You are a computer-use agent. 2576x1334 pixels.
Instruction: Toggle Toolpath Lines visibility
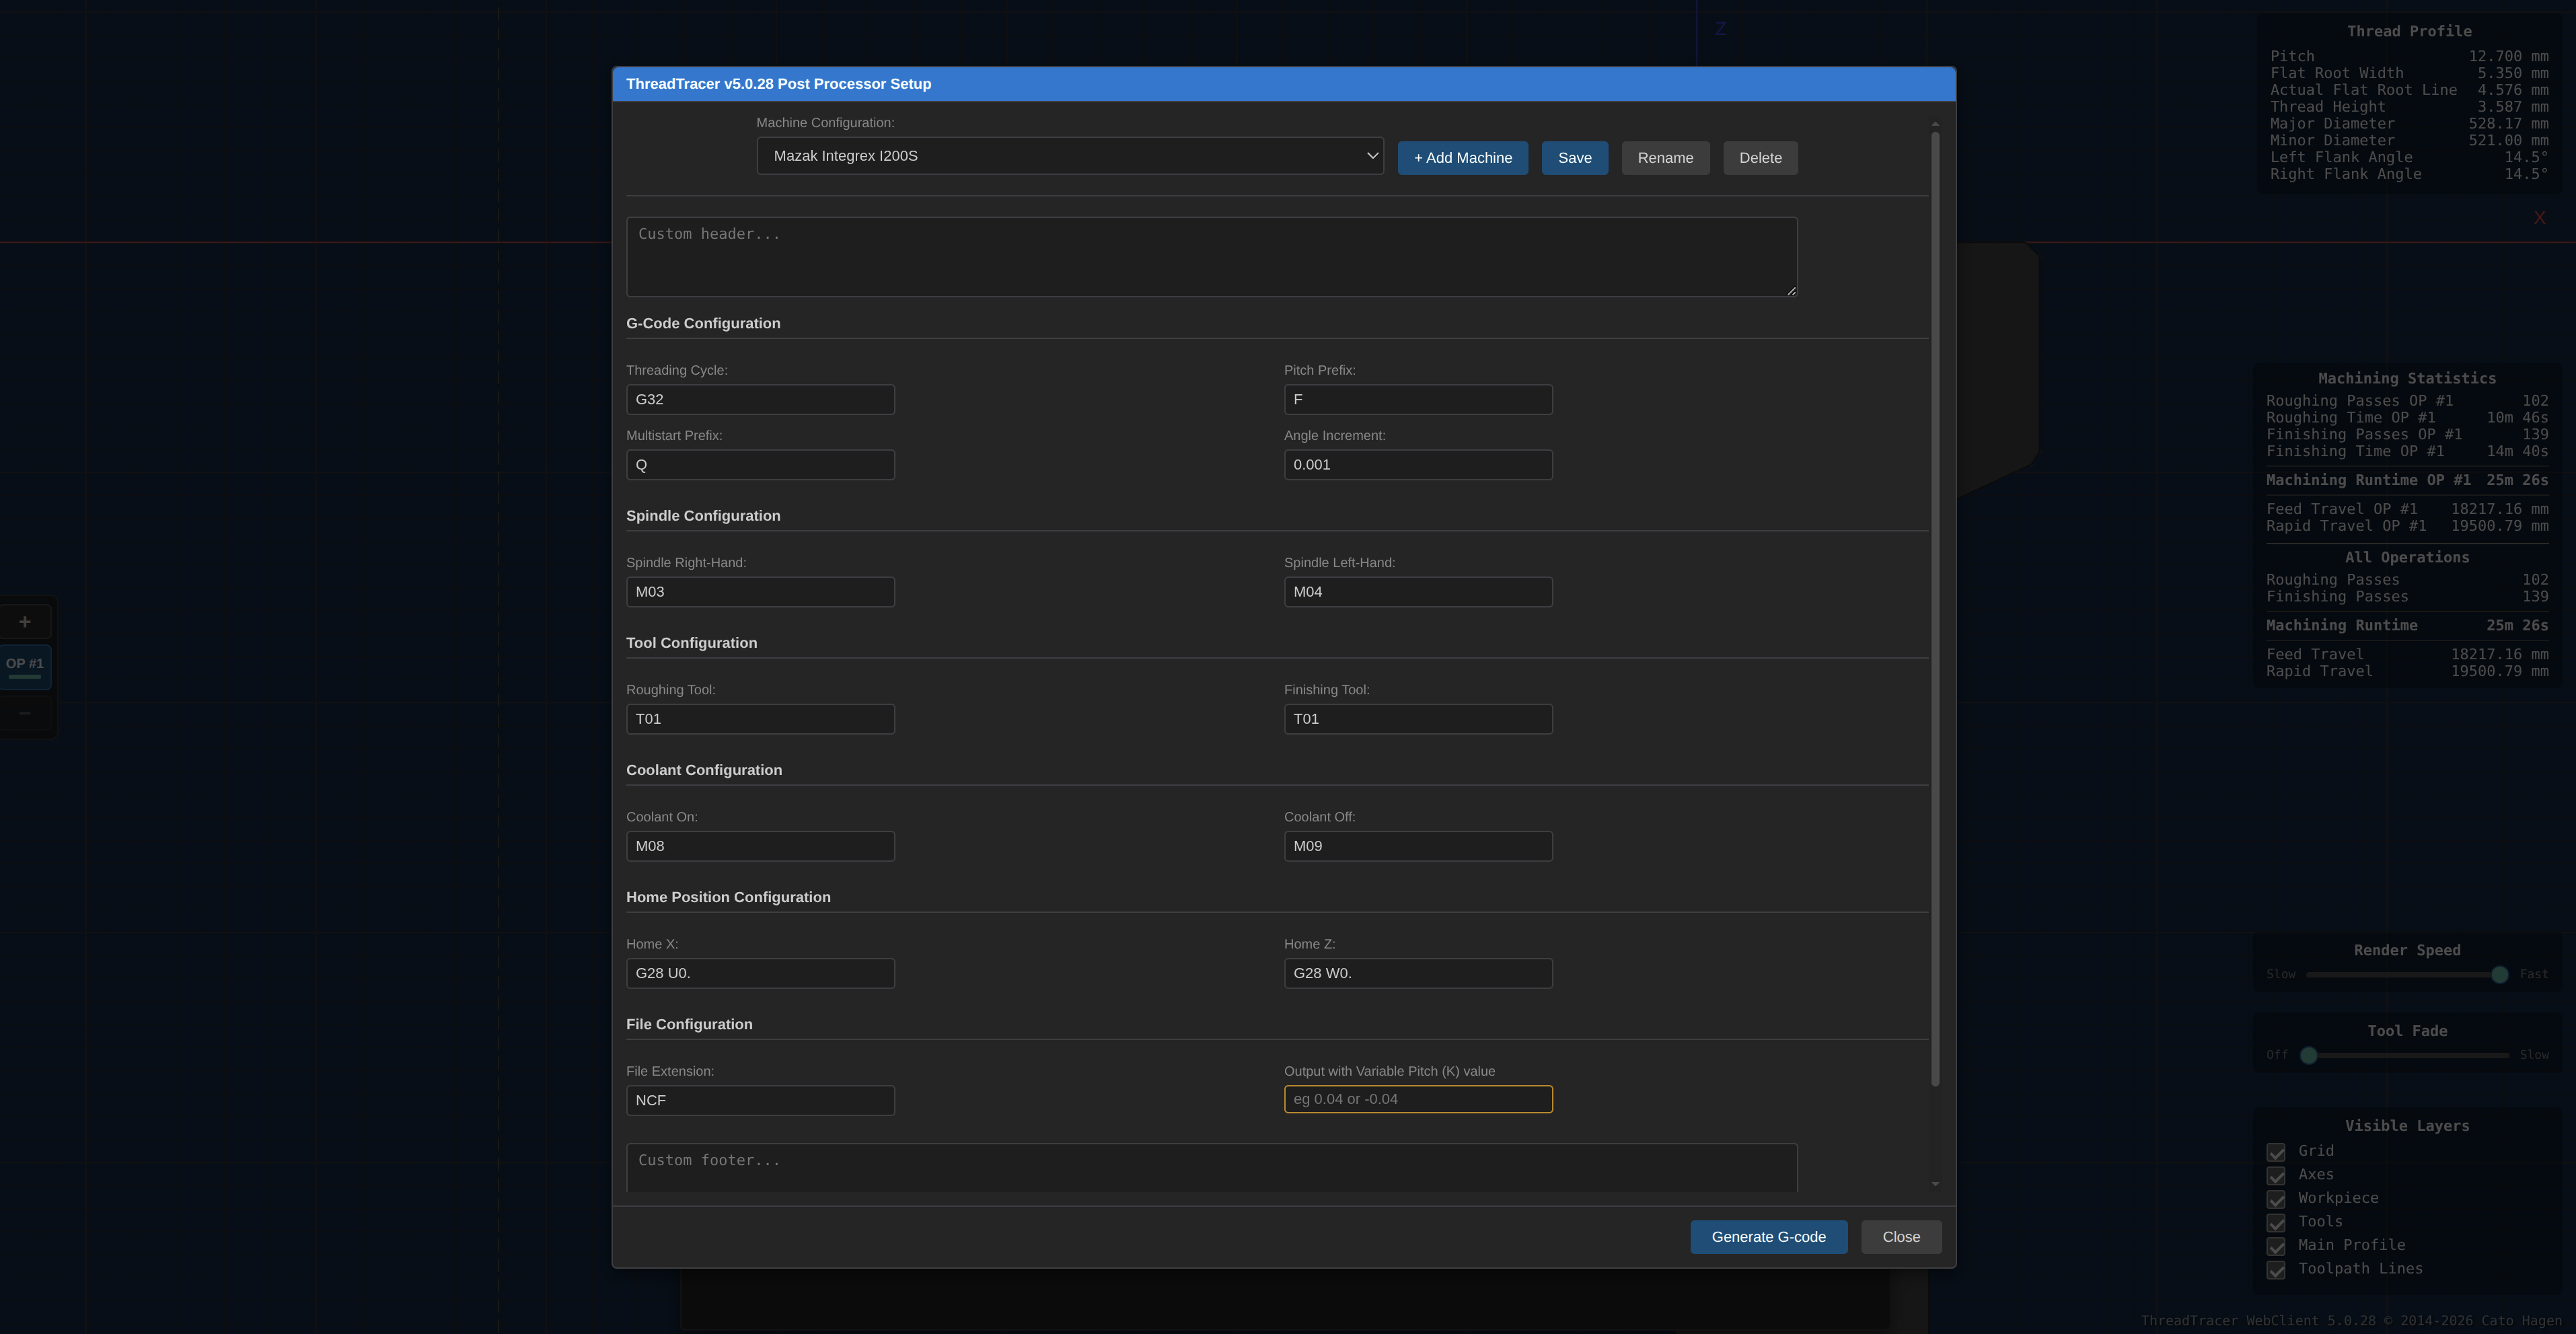click(2277, 1270)
